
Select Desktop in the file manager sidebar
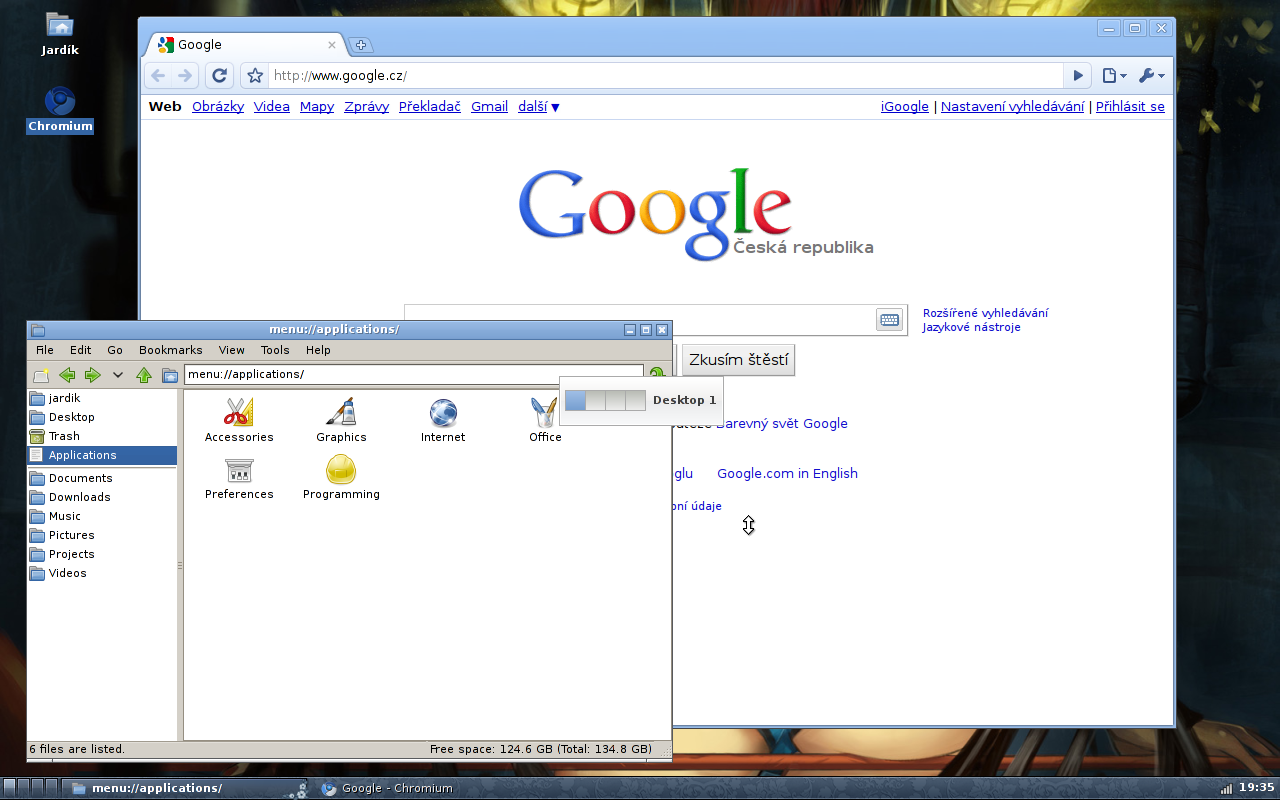coord(103,417)
